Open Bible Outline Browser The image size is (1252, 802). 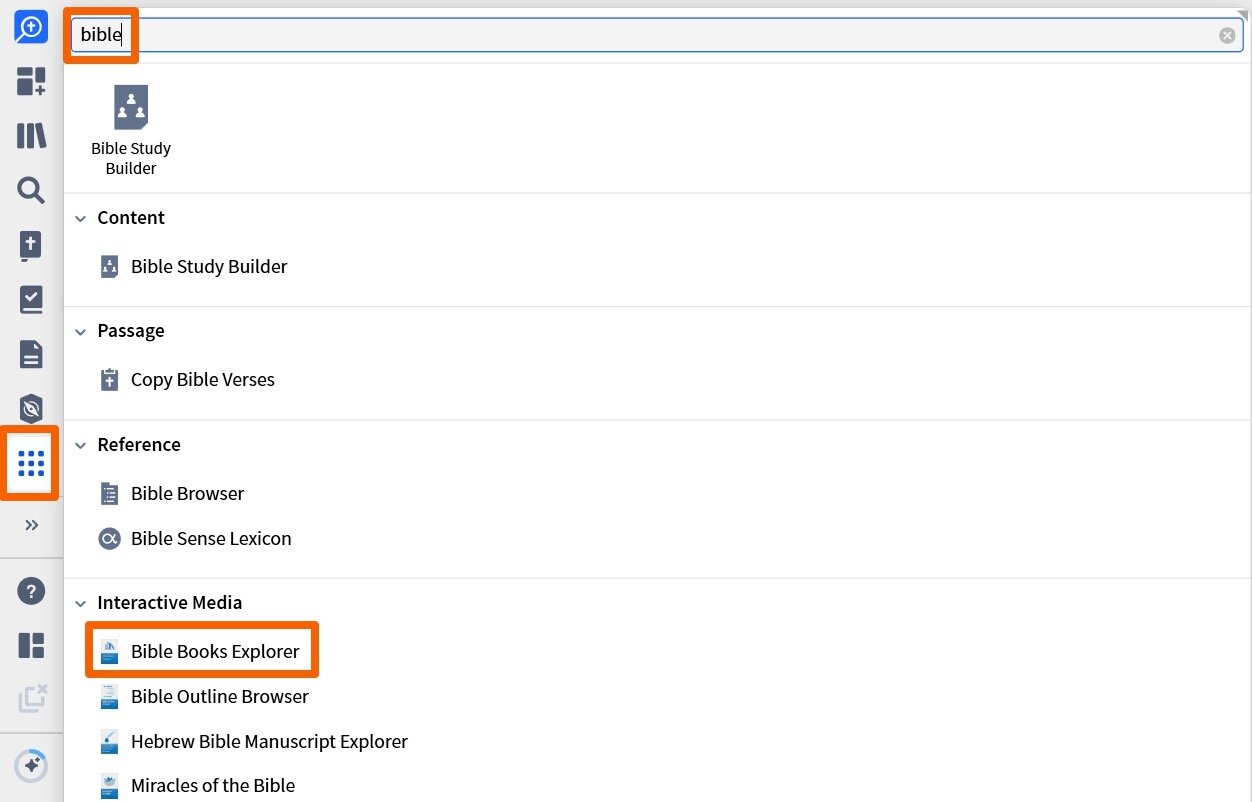pyautogui.click(x=204, y=697)
